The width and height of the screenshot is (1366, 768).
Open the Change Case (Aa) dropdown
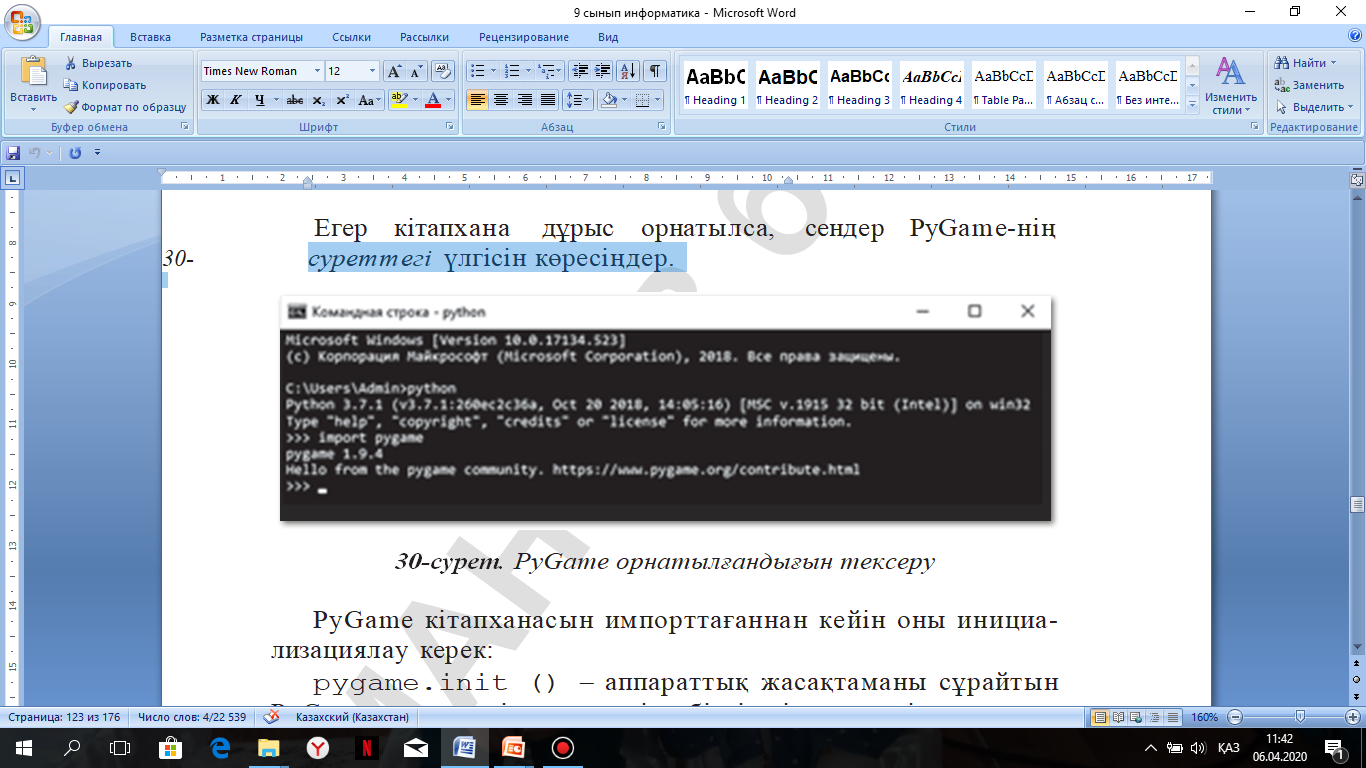tap(369, 100)
